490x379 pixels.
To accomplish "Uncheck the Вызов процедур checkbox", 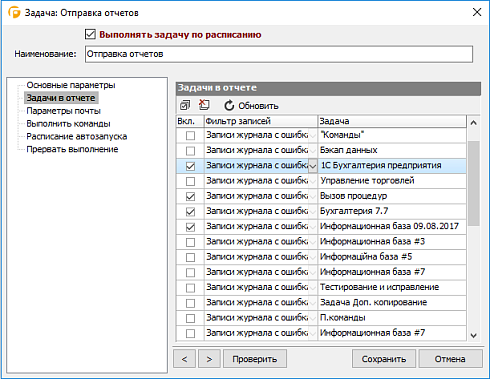I will (190, 196).
